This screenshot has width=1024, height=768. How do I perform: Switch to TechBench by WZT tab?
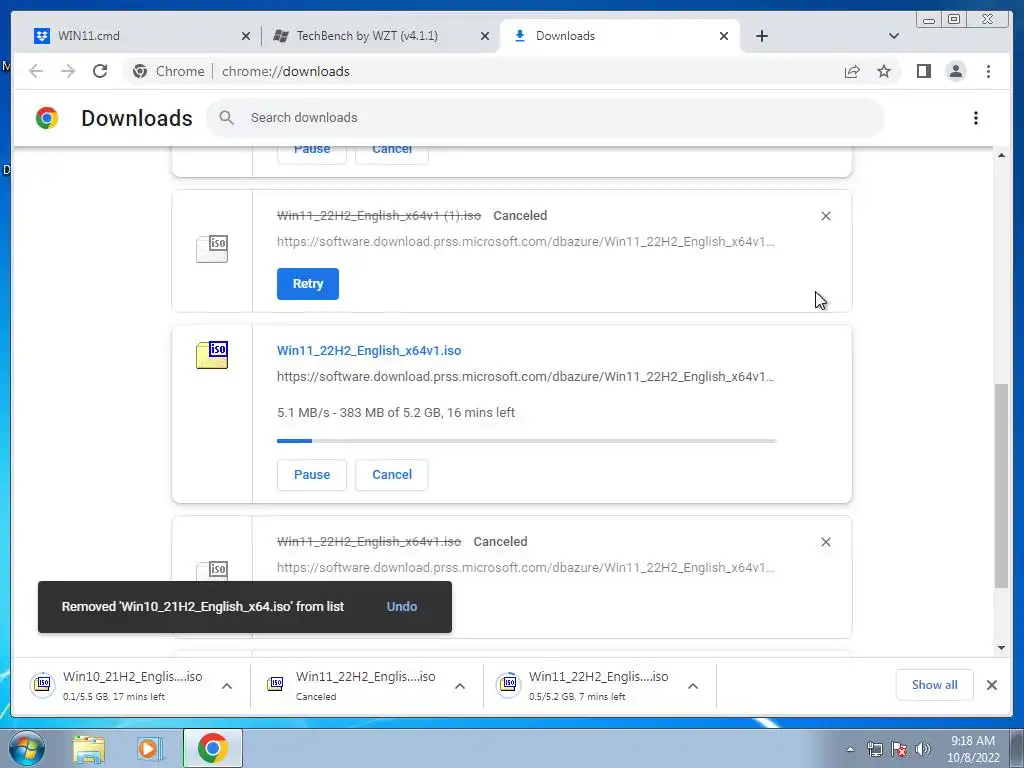click(381, 36)
